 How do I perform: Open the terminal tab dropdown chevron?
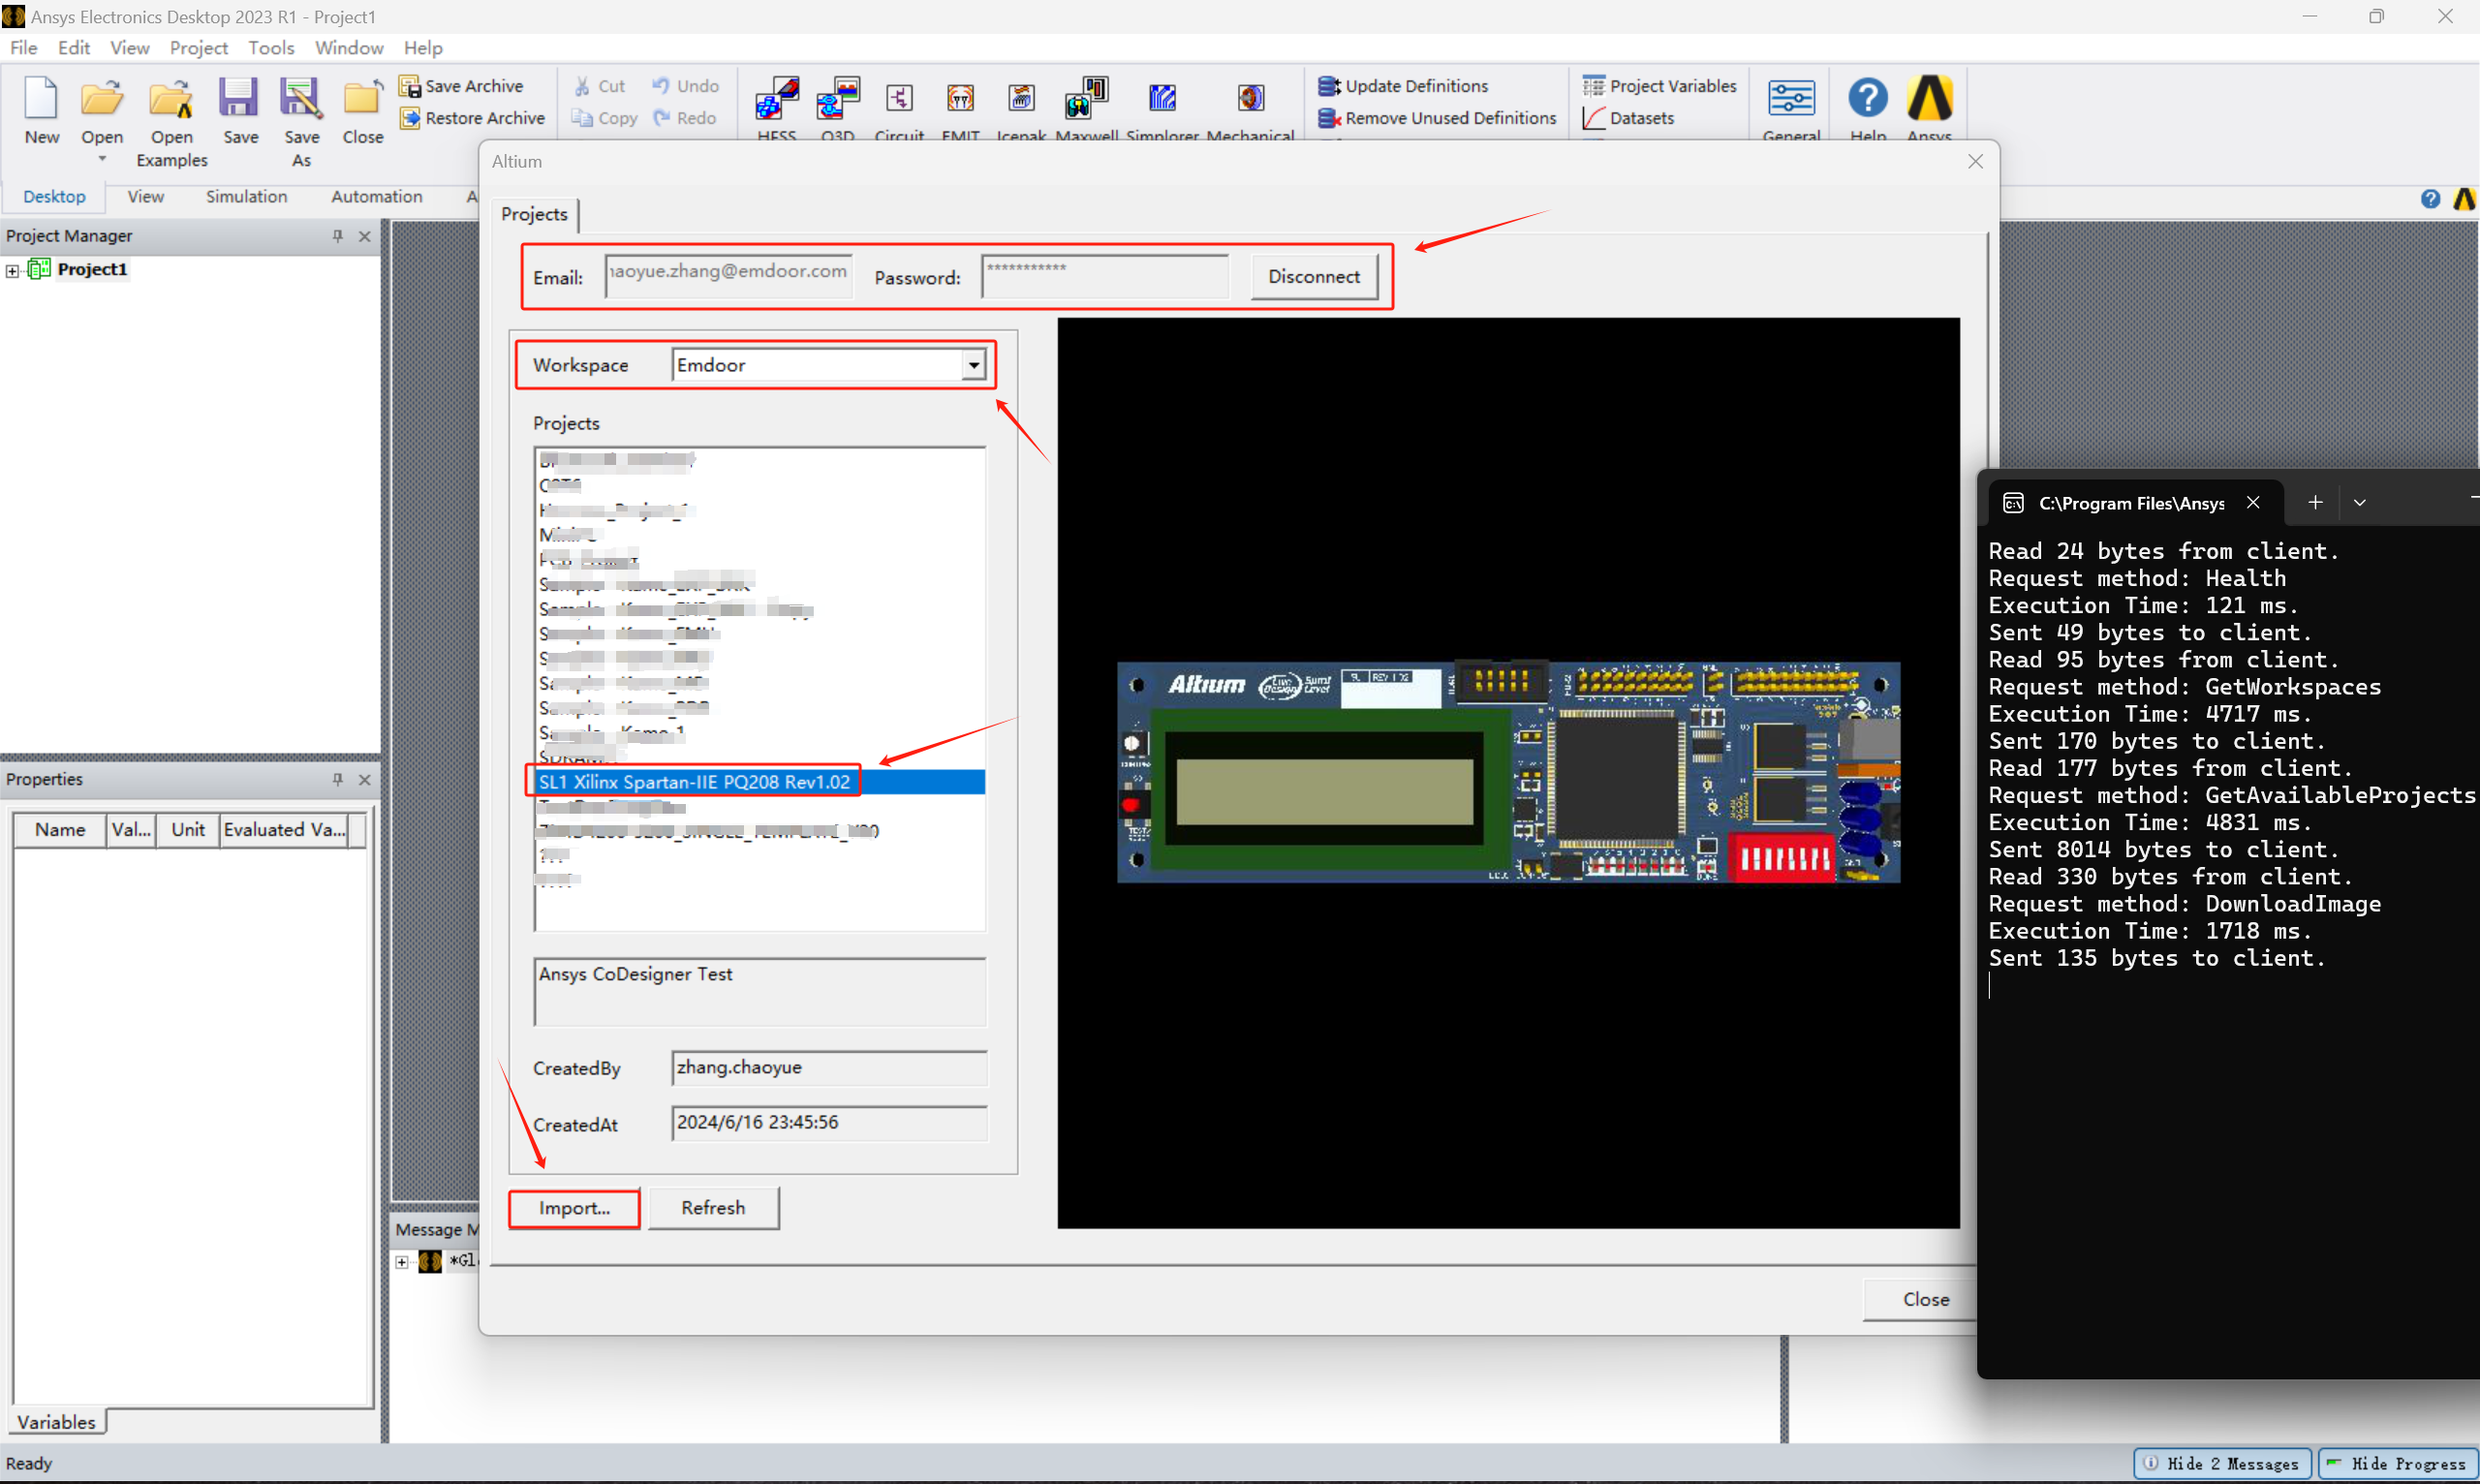[2359, 503]
